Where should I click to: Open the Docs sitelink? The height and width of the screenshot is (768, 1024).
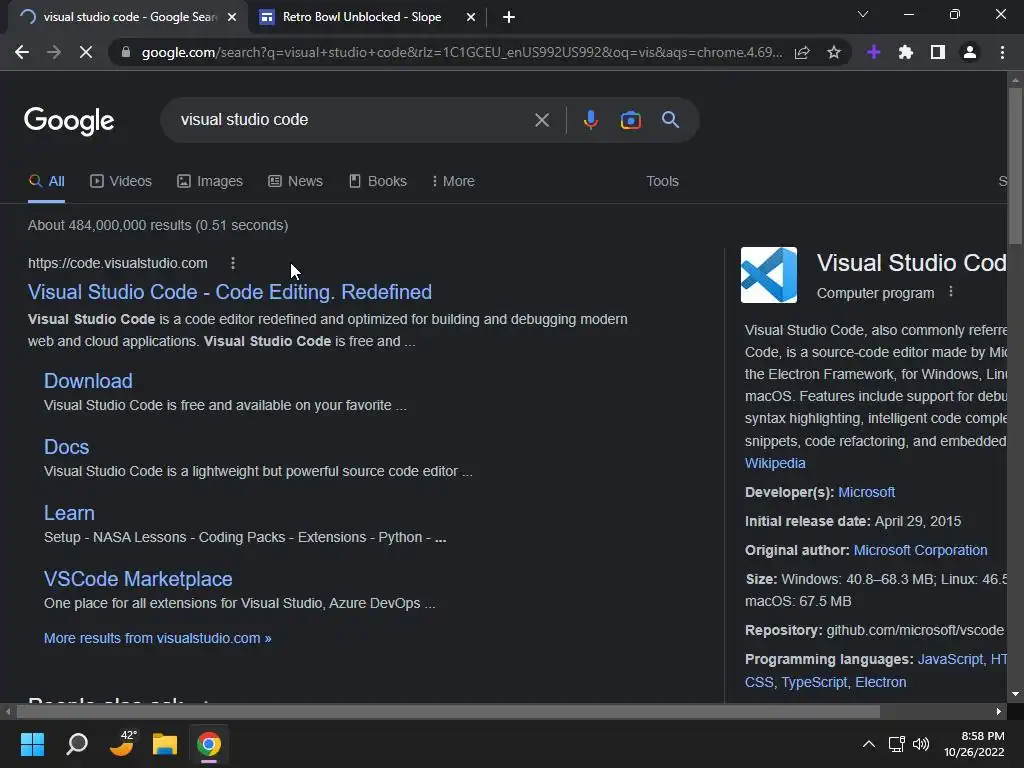point(67,447)
